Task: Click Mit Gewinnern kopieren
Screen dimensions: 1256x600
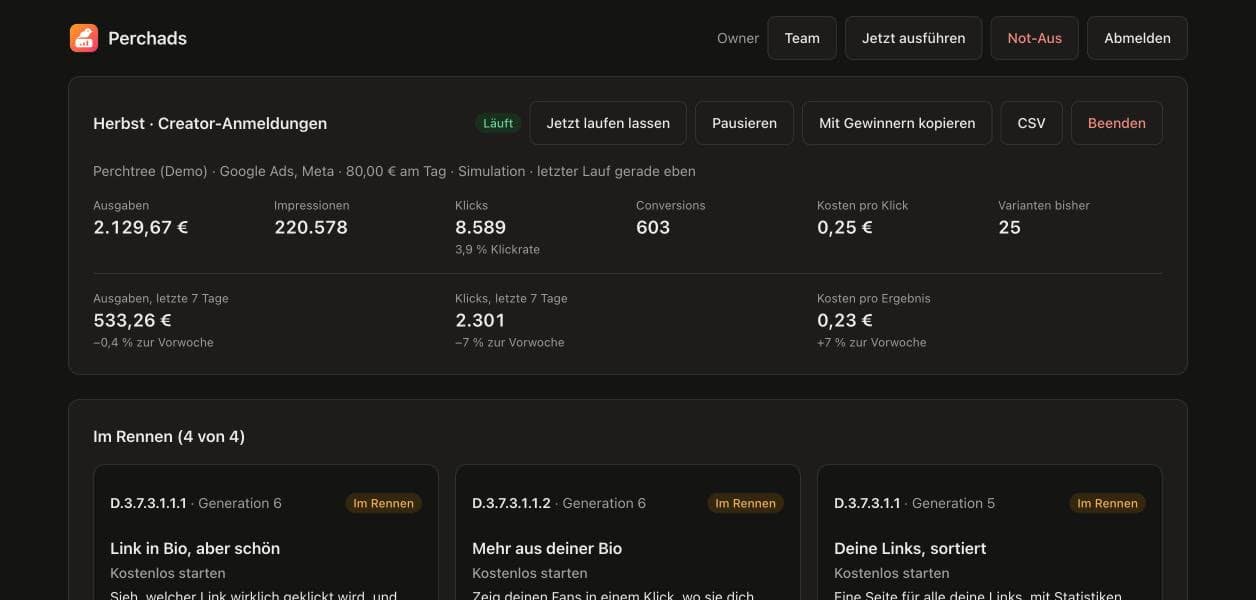Action: tap(897, 123)
